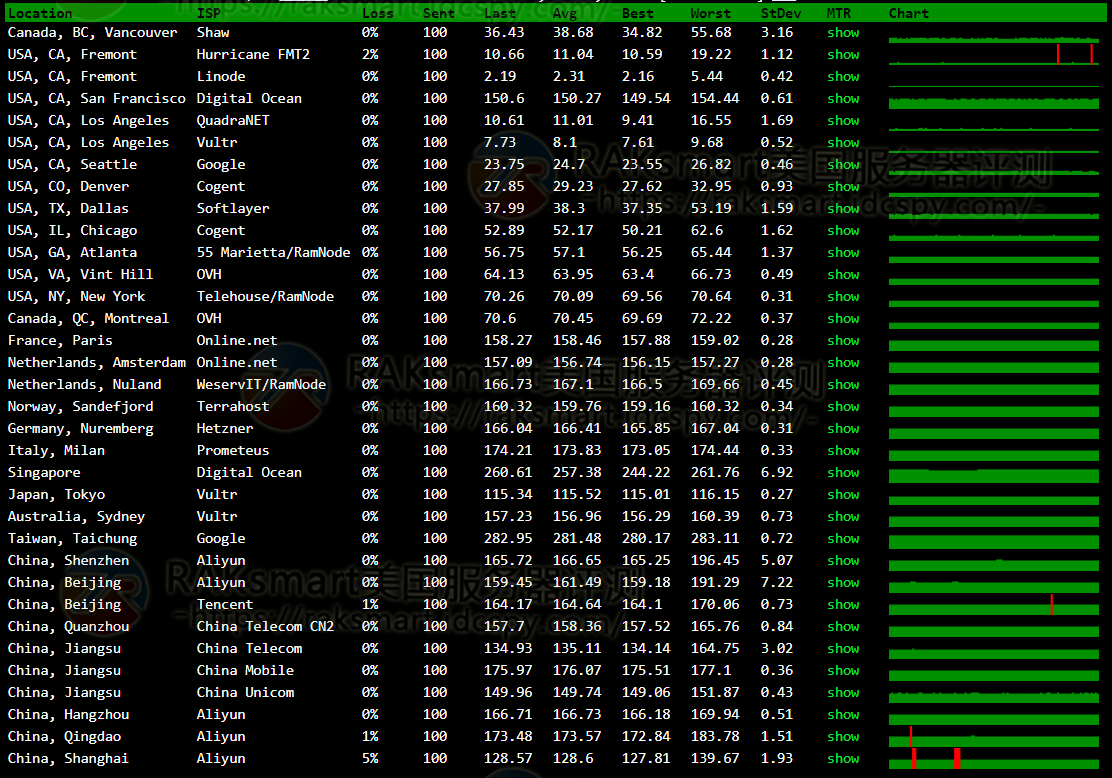Select 'Prometeus' ISP cell
The image size is (1112, 778).
click(233, 450)
